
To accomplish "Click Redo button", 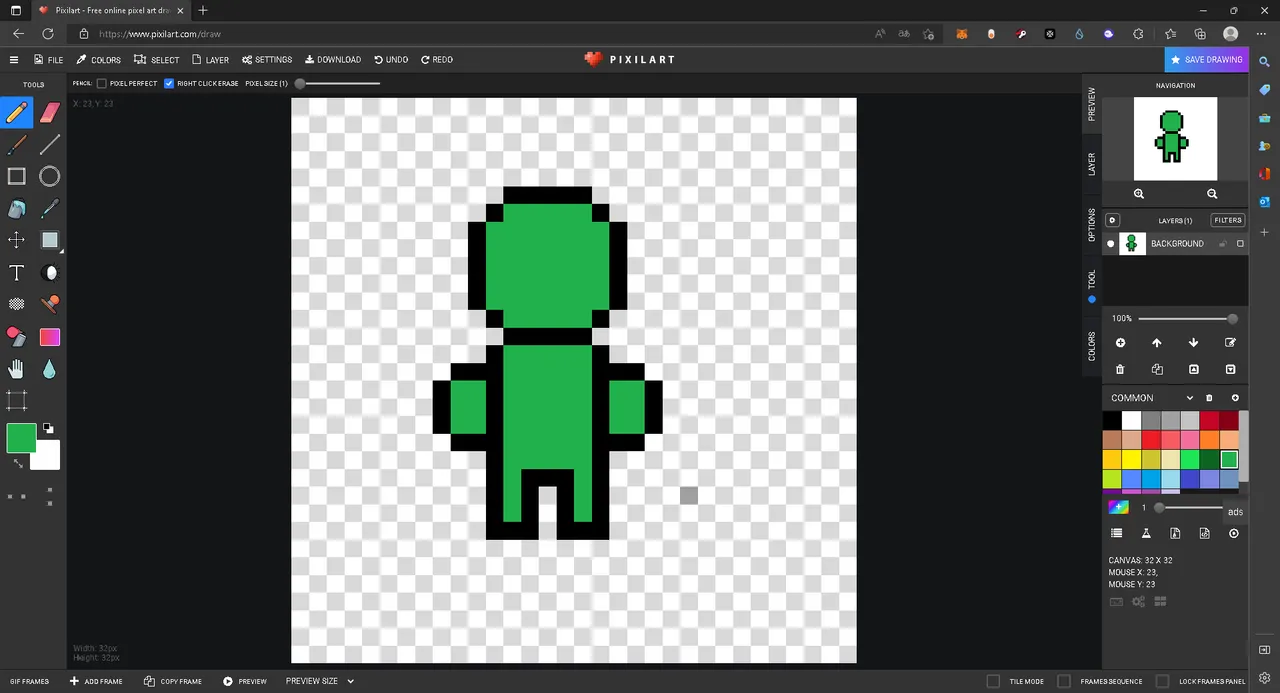I will click(x=437, y=60).
